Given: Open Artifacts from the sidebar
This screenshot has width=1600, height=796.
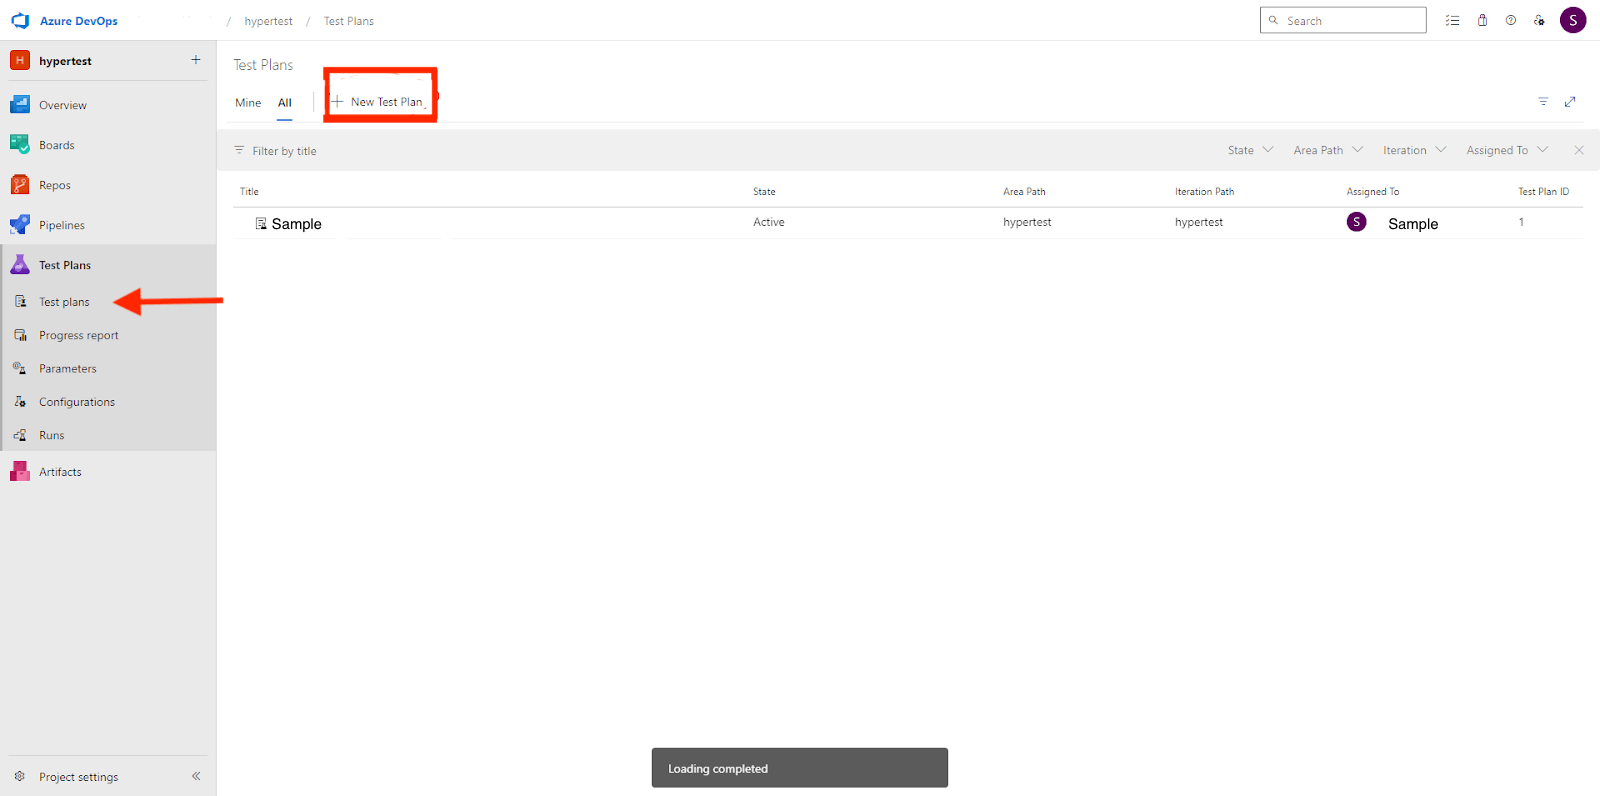Looking at the screenshot, I should point(60,472).
